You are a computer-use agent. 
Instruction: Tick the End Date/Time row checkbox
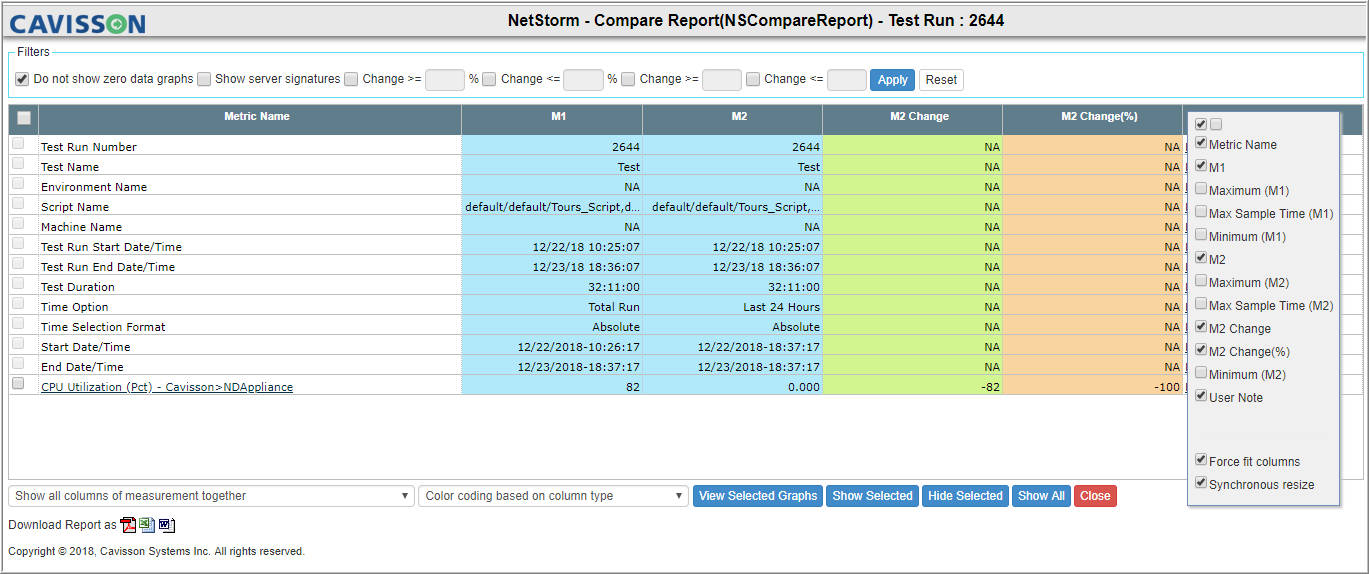coord(18,364)
